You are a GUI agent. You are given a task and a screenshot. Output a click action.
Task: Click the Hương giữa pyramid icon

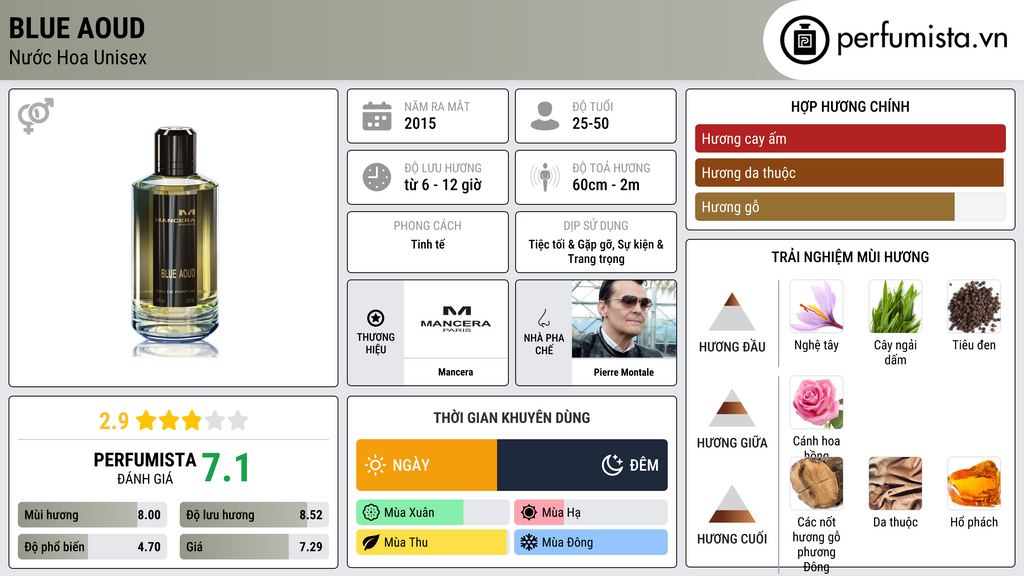pyautogui.click(x=732, y=408)
